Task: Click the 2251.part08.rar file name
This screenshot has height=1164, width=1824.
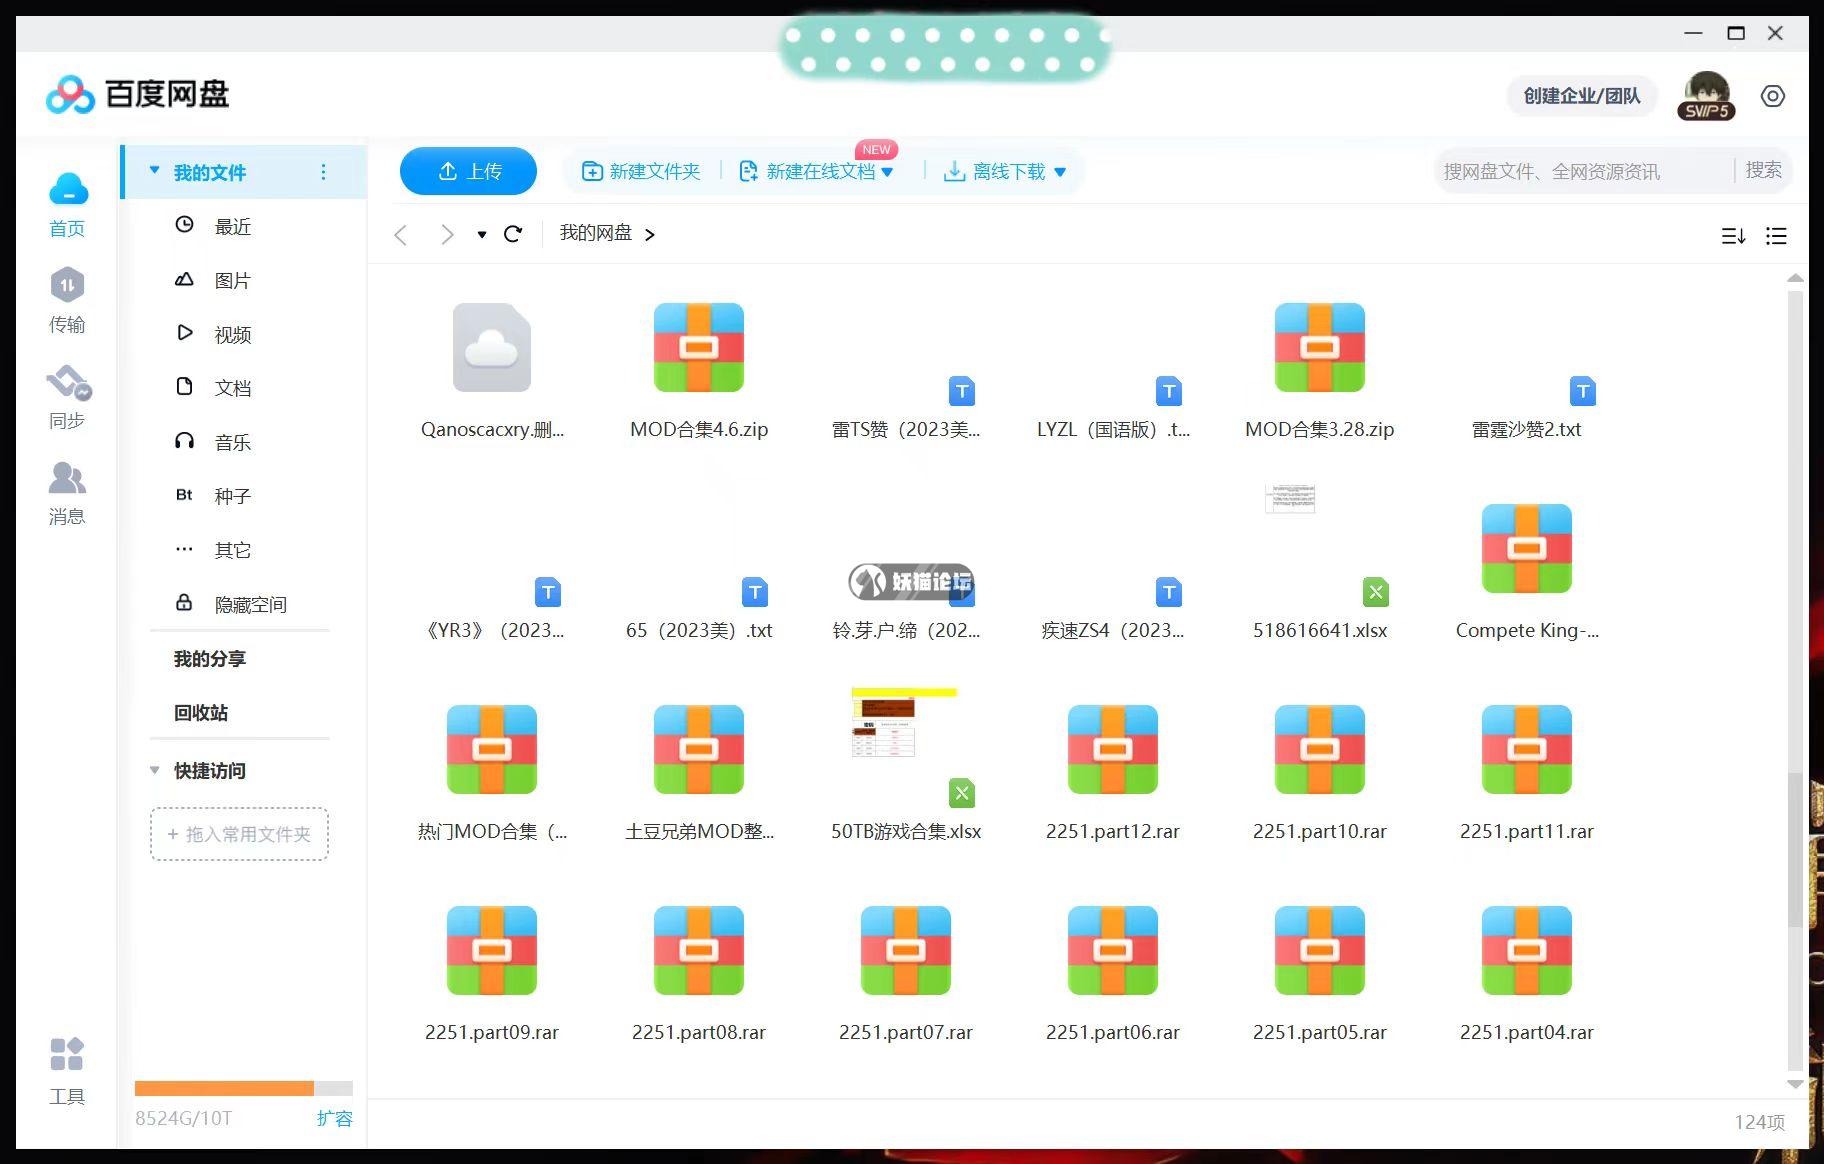Action: point(699,1032)
